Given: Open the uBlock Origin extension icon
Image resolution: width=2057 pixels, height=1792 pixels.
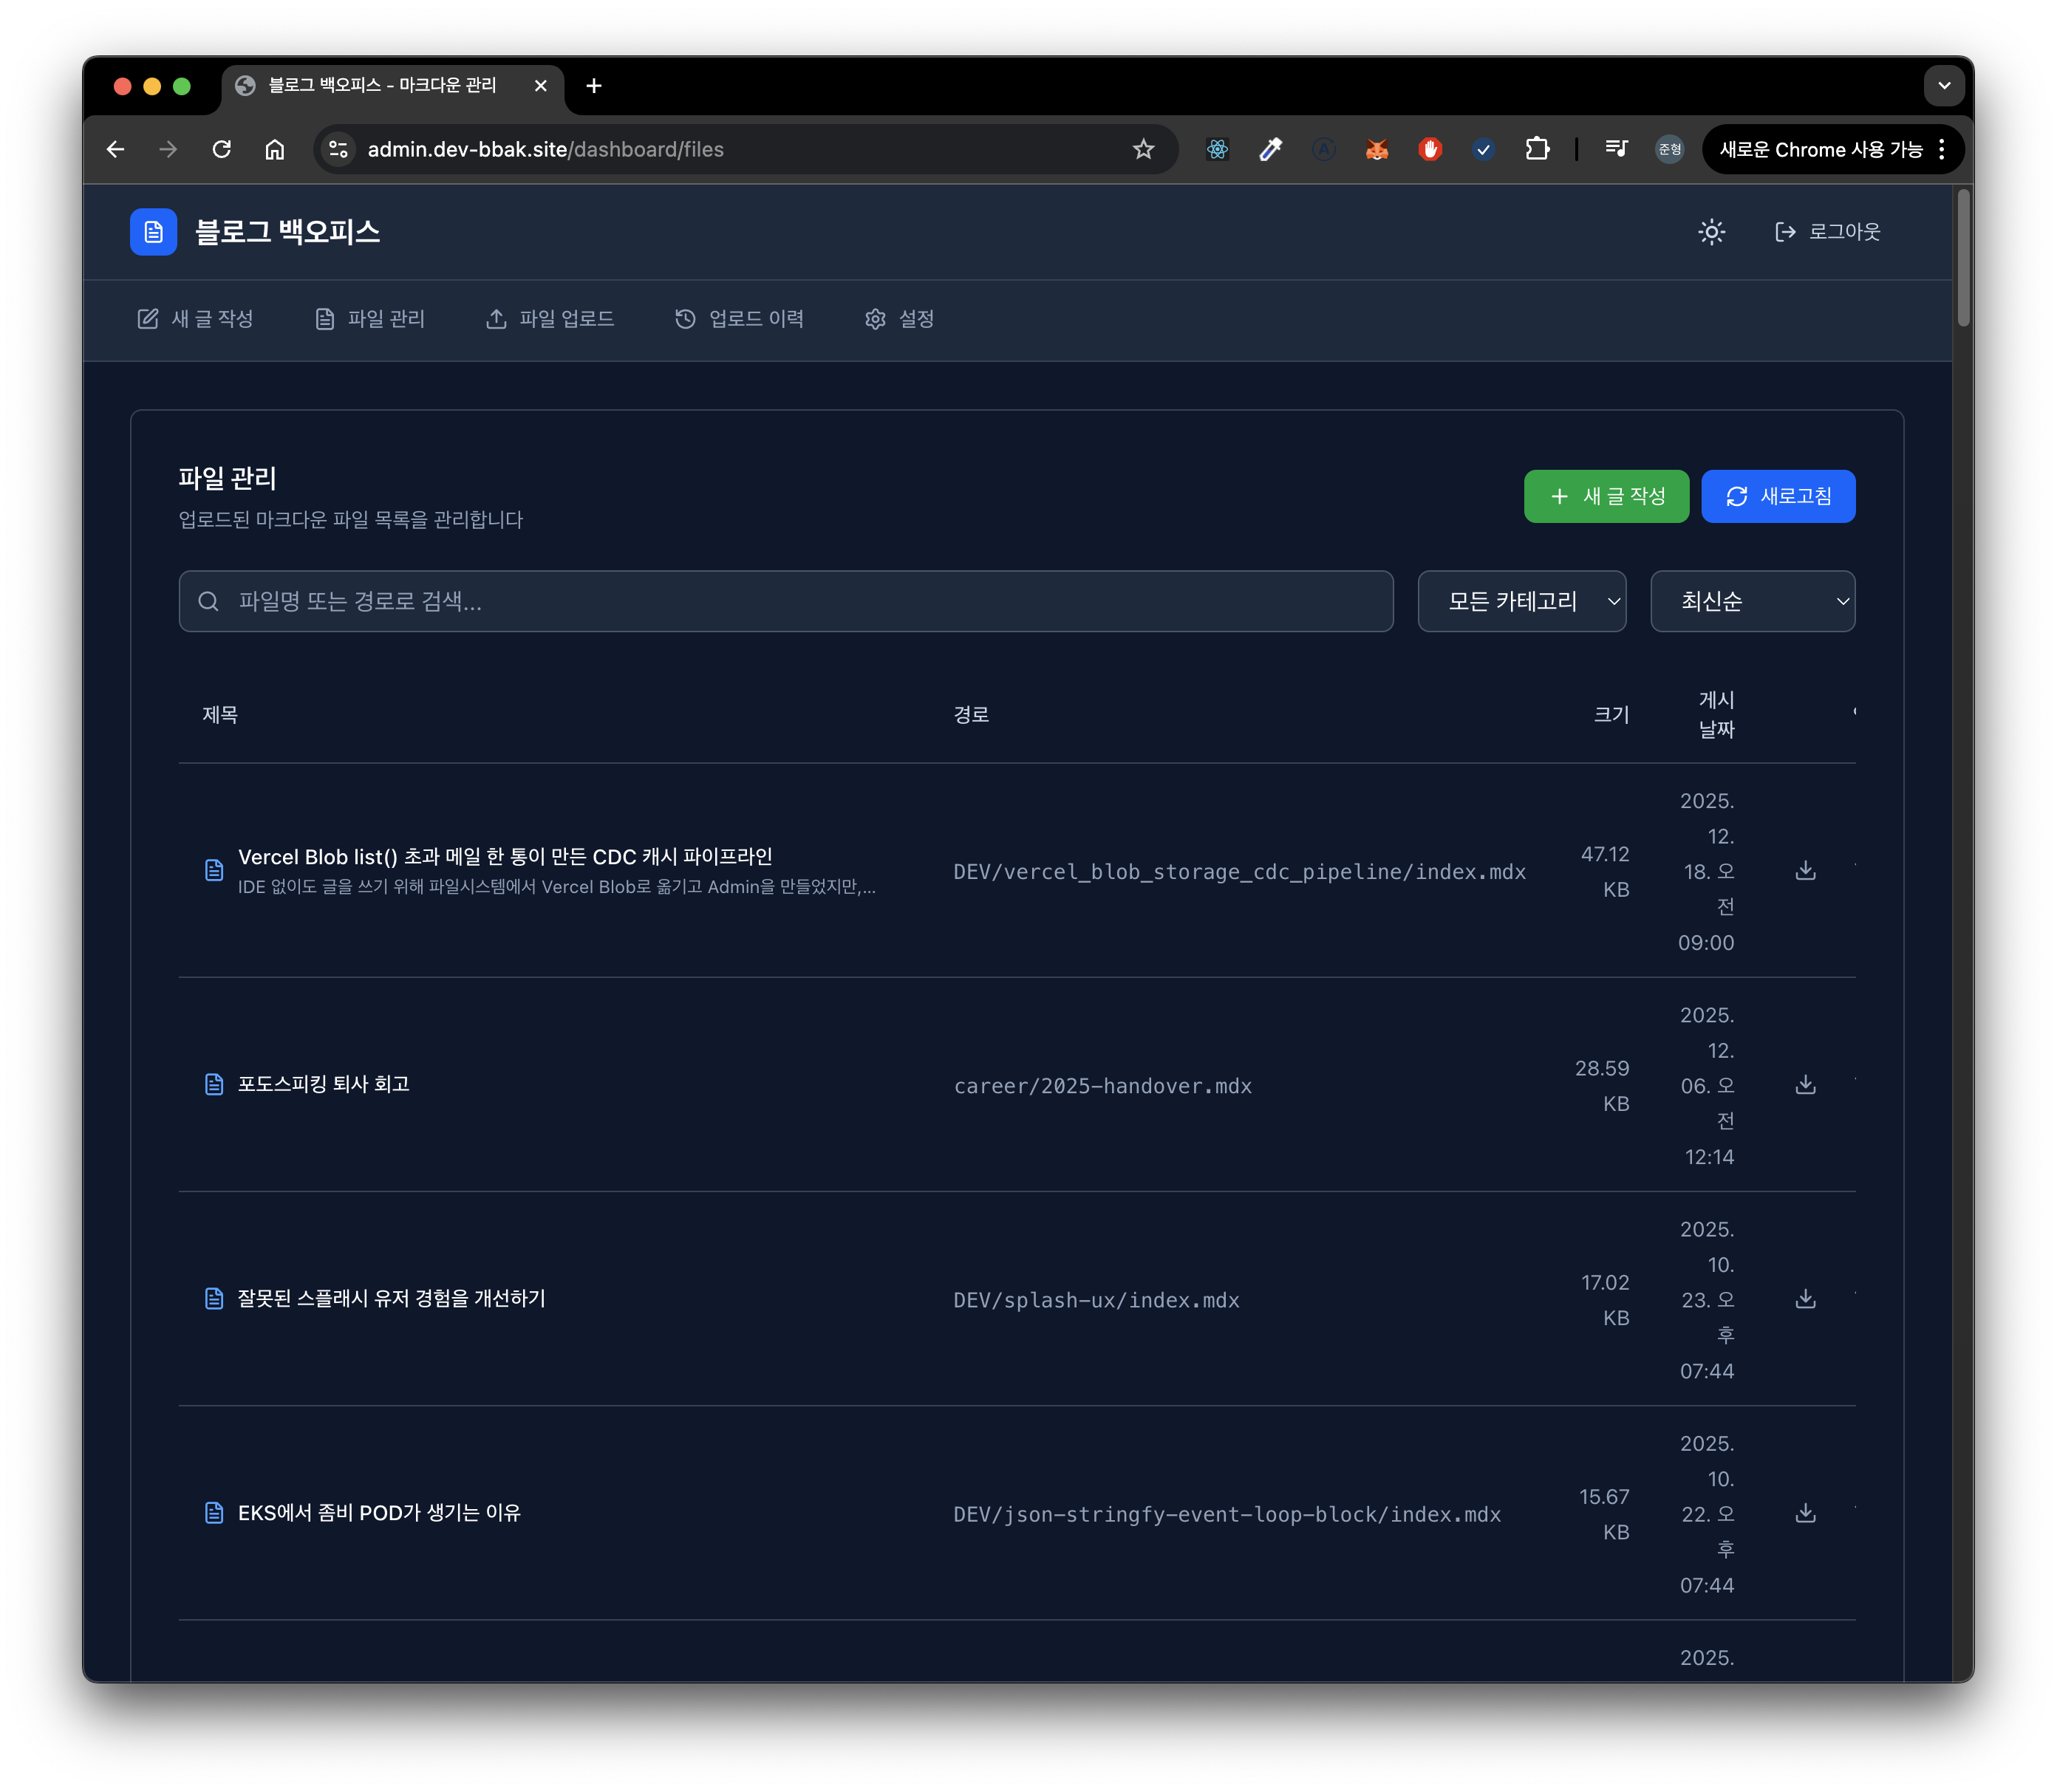Looking at the screenshot, I should point(1430,149).
